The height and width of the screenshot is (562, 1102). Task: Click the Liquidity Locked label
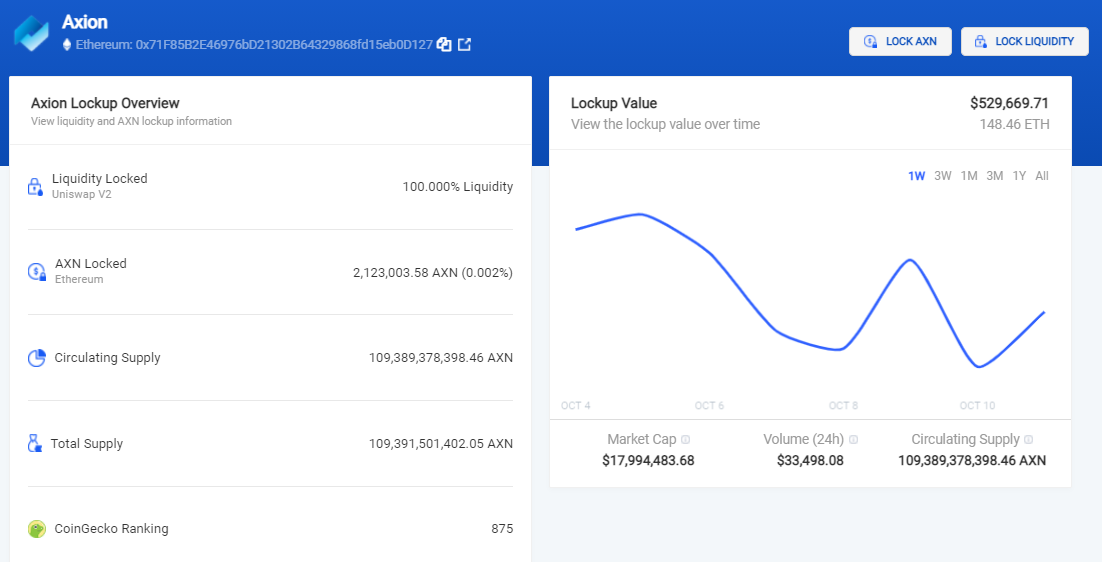[x=100, y=178]
